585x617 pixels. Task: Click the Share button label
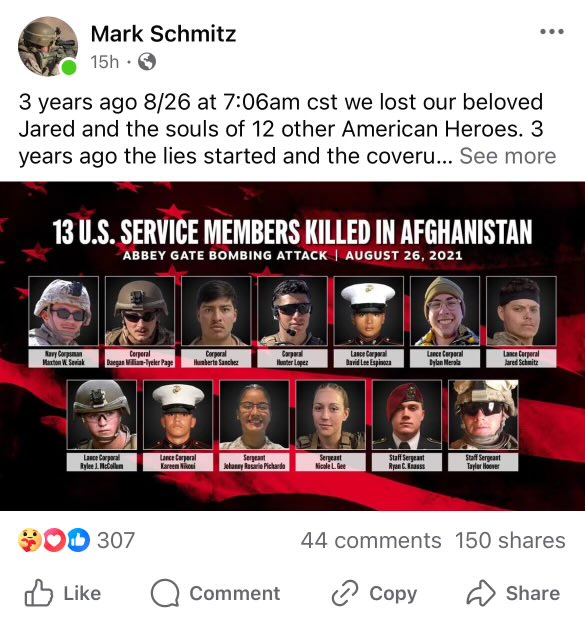coord(533,593)
